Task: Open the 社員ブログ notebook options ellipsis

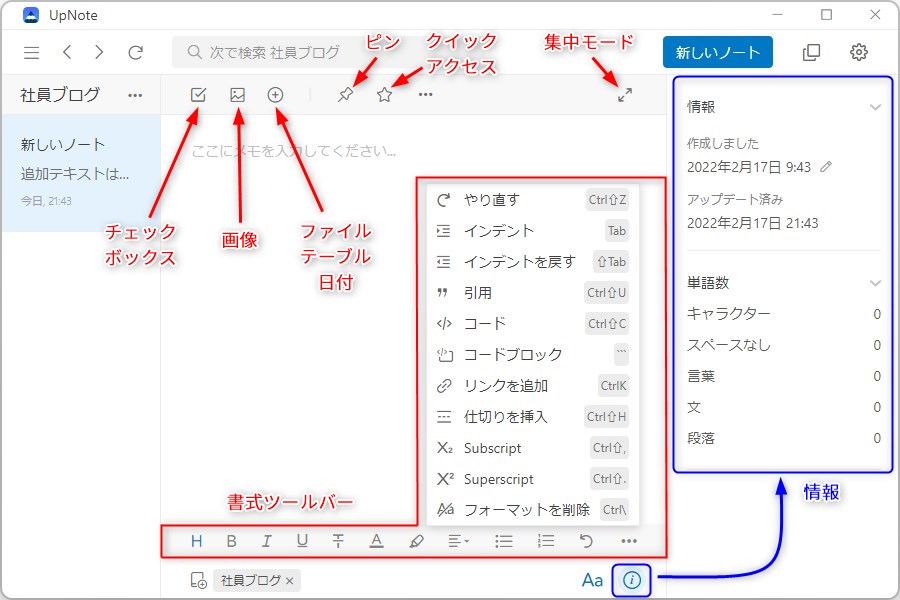Action: pyautogui.click(x=135, y=95)
